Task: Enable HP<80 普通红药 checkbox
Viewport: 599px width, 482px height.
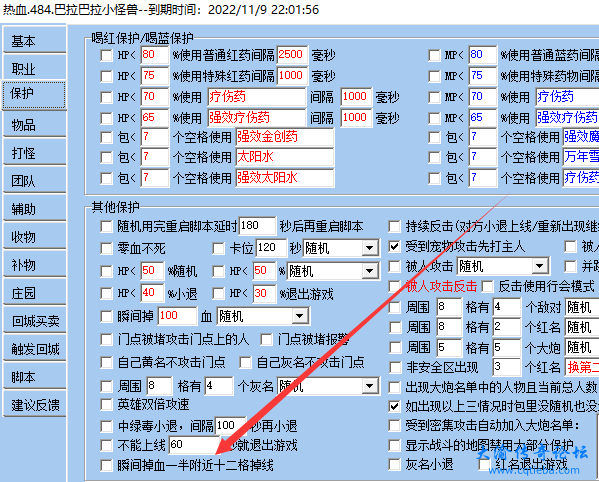Action: point(106,55)
